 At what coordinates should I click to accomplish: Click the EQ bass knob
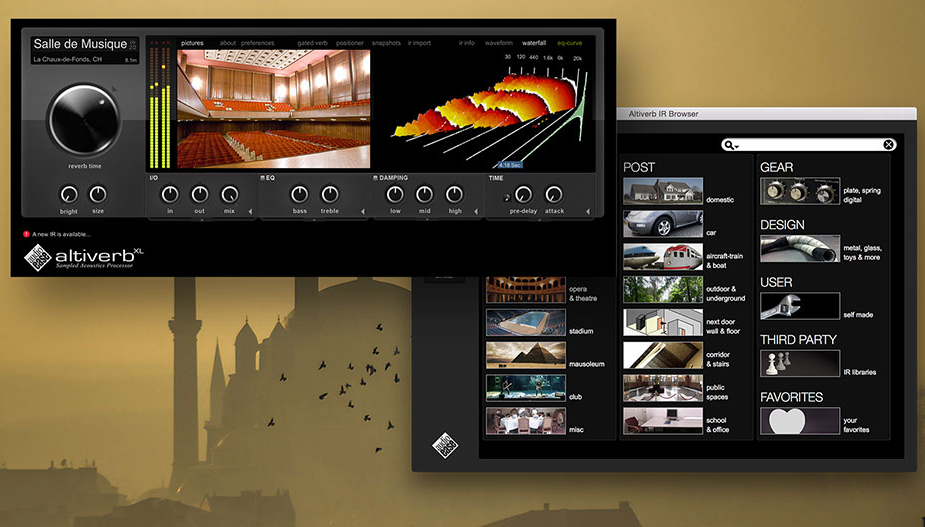300,194
